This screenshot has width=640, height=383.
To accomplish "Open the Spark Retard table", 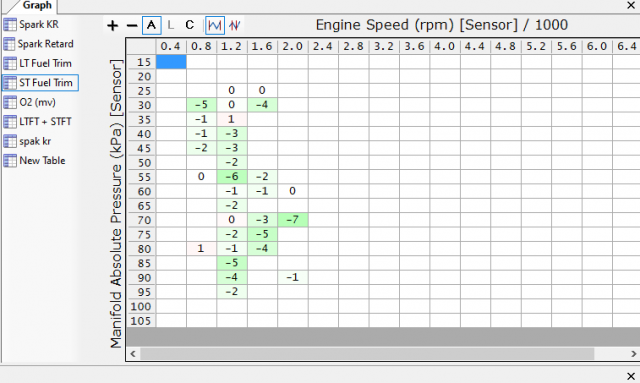I will (39, 44).
